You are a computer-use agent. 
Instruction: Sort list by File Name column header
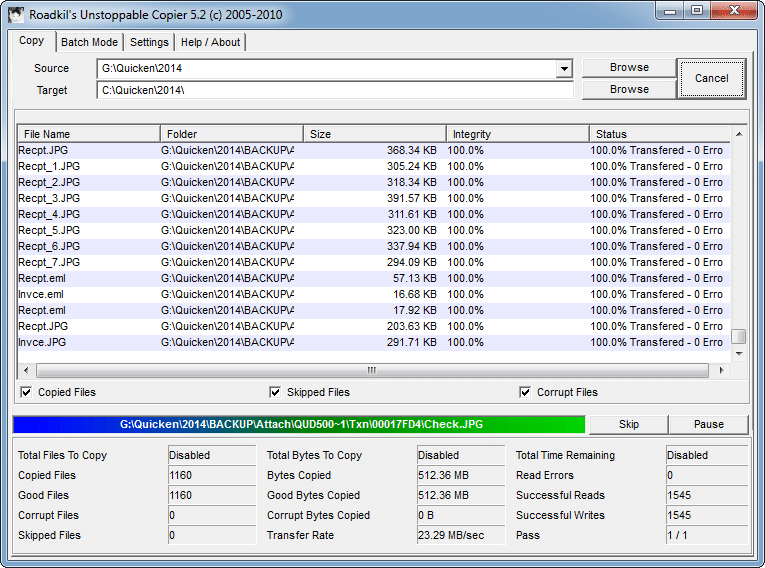pyautogui.click(x=89, y=134)
